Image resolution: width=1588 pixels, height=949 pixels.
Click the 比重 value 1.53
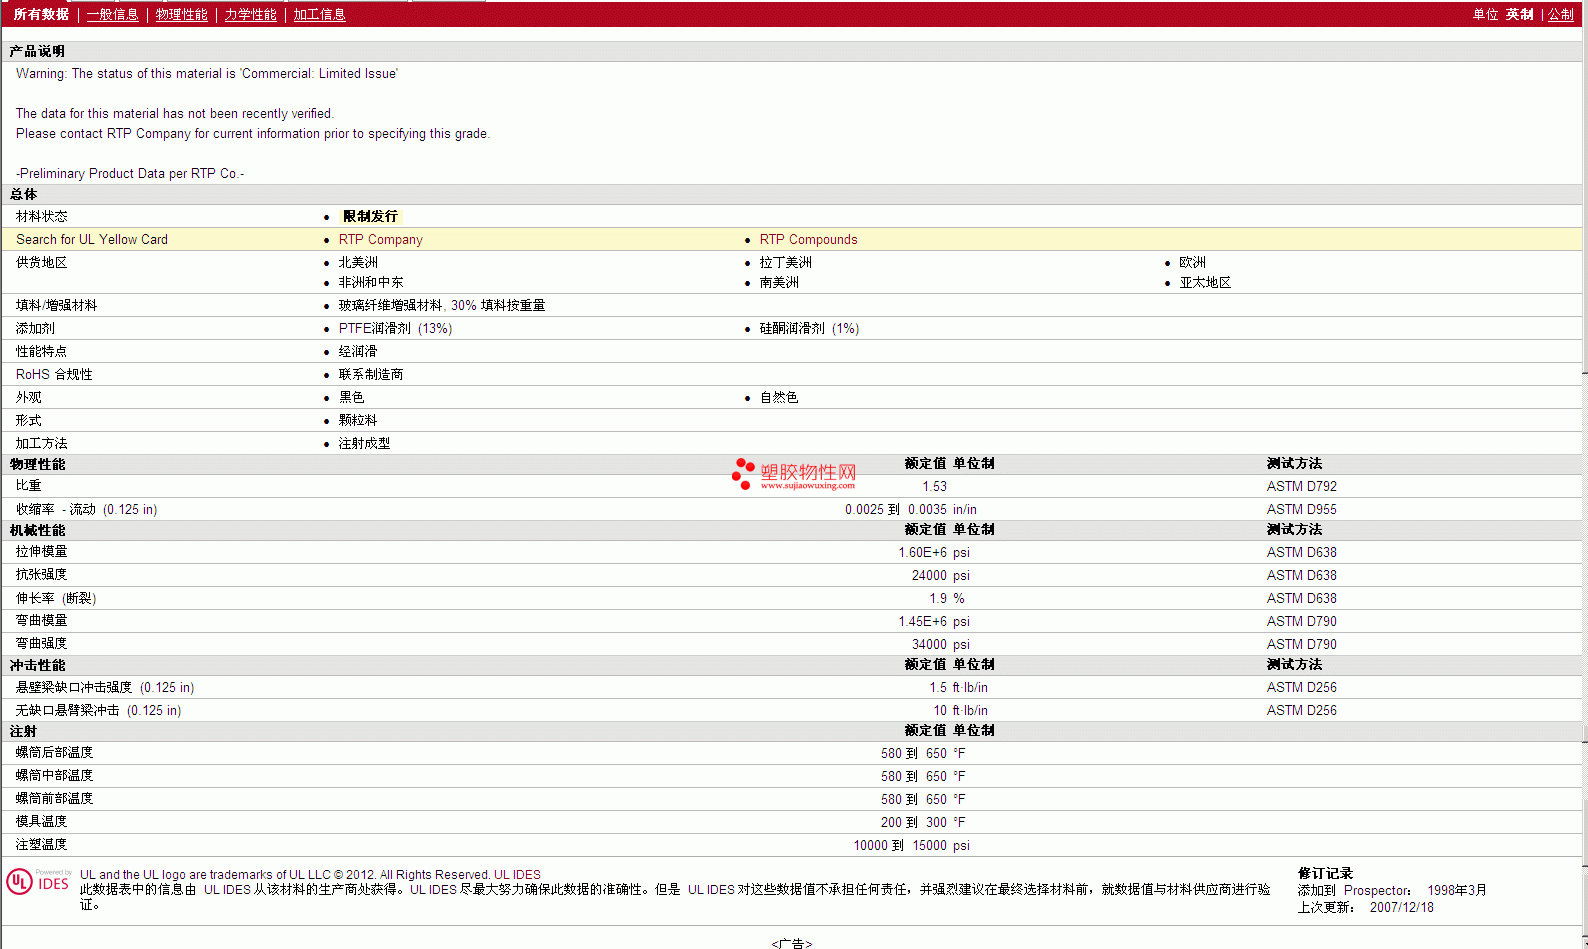point(934,486)
